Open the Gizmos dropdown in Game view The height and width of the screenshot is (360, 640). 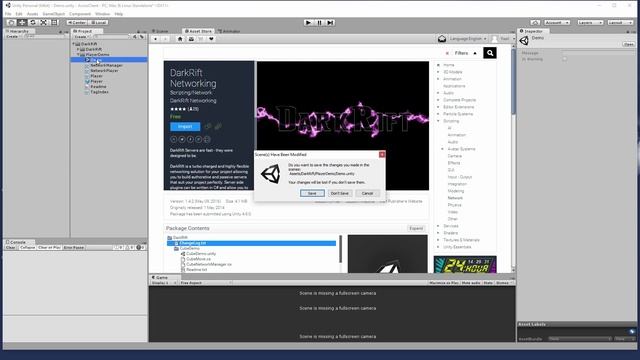[504, 283]
